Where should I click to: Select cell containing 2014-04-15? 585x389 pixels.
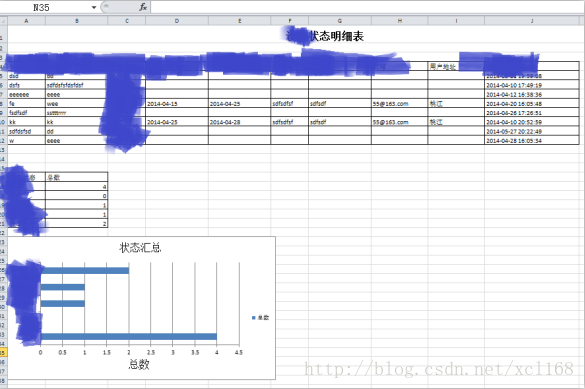click(177, 104)
